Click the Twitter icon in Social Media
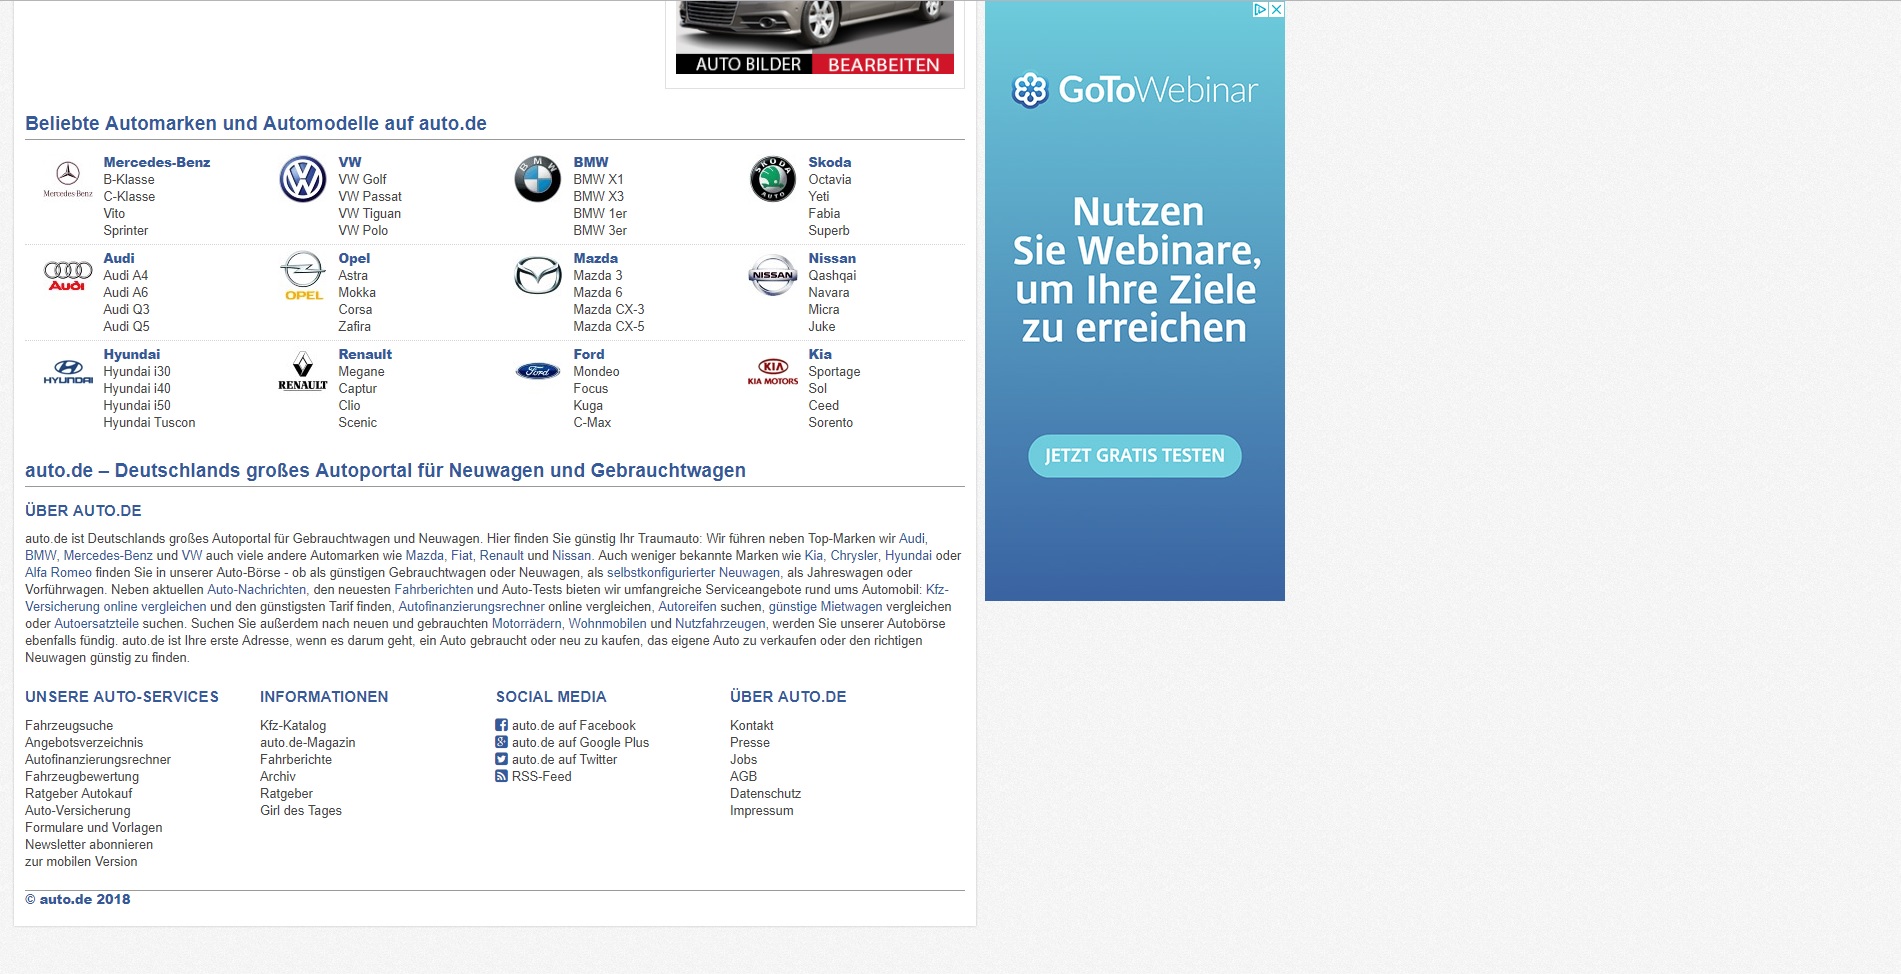Screen dimensions: 1901x974 (501, 759)
